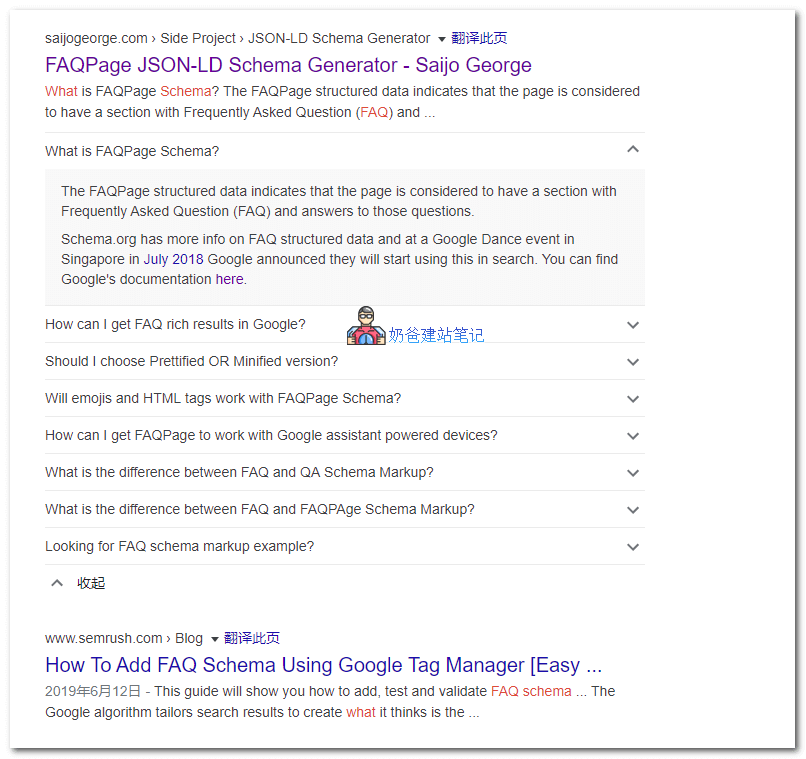Follow the 'here' documentation link
Viewport: 806px width, 759px height.
point(229,279)
